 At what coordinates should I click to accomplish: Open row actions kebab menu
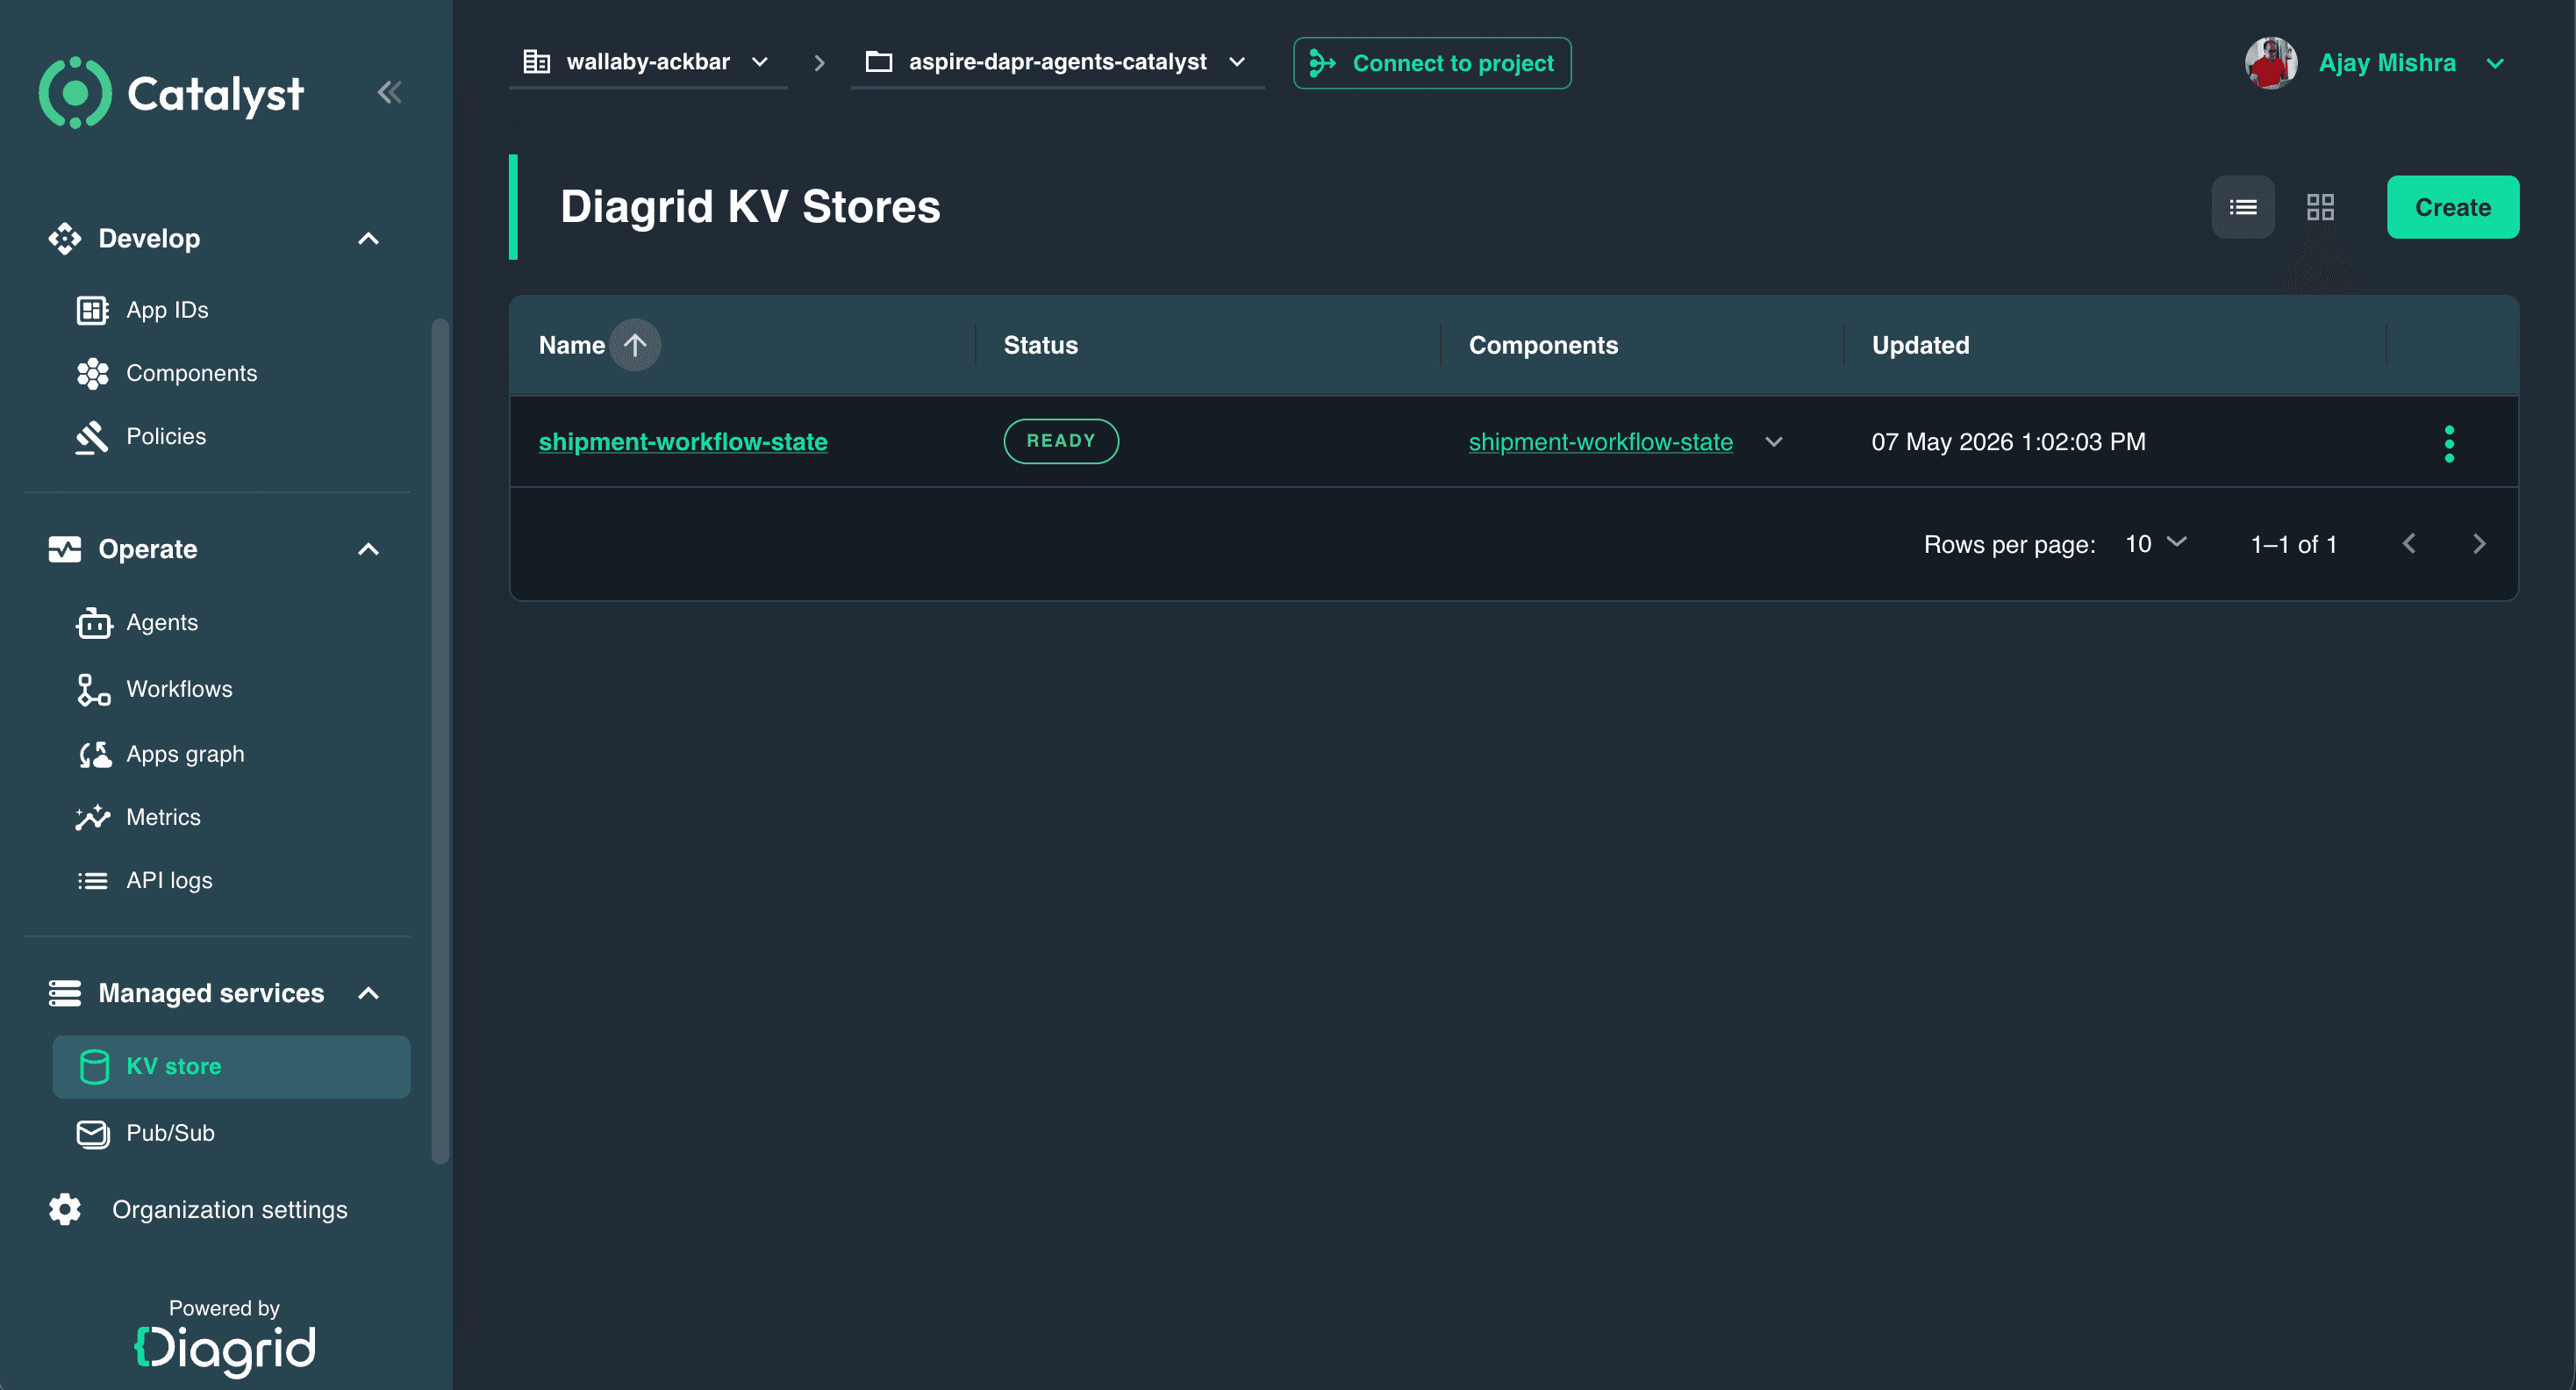[x=2449, y=443]
